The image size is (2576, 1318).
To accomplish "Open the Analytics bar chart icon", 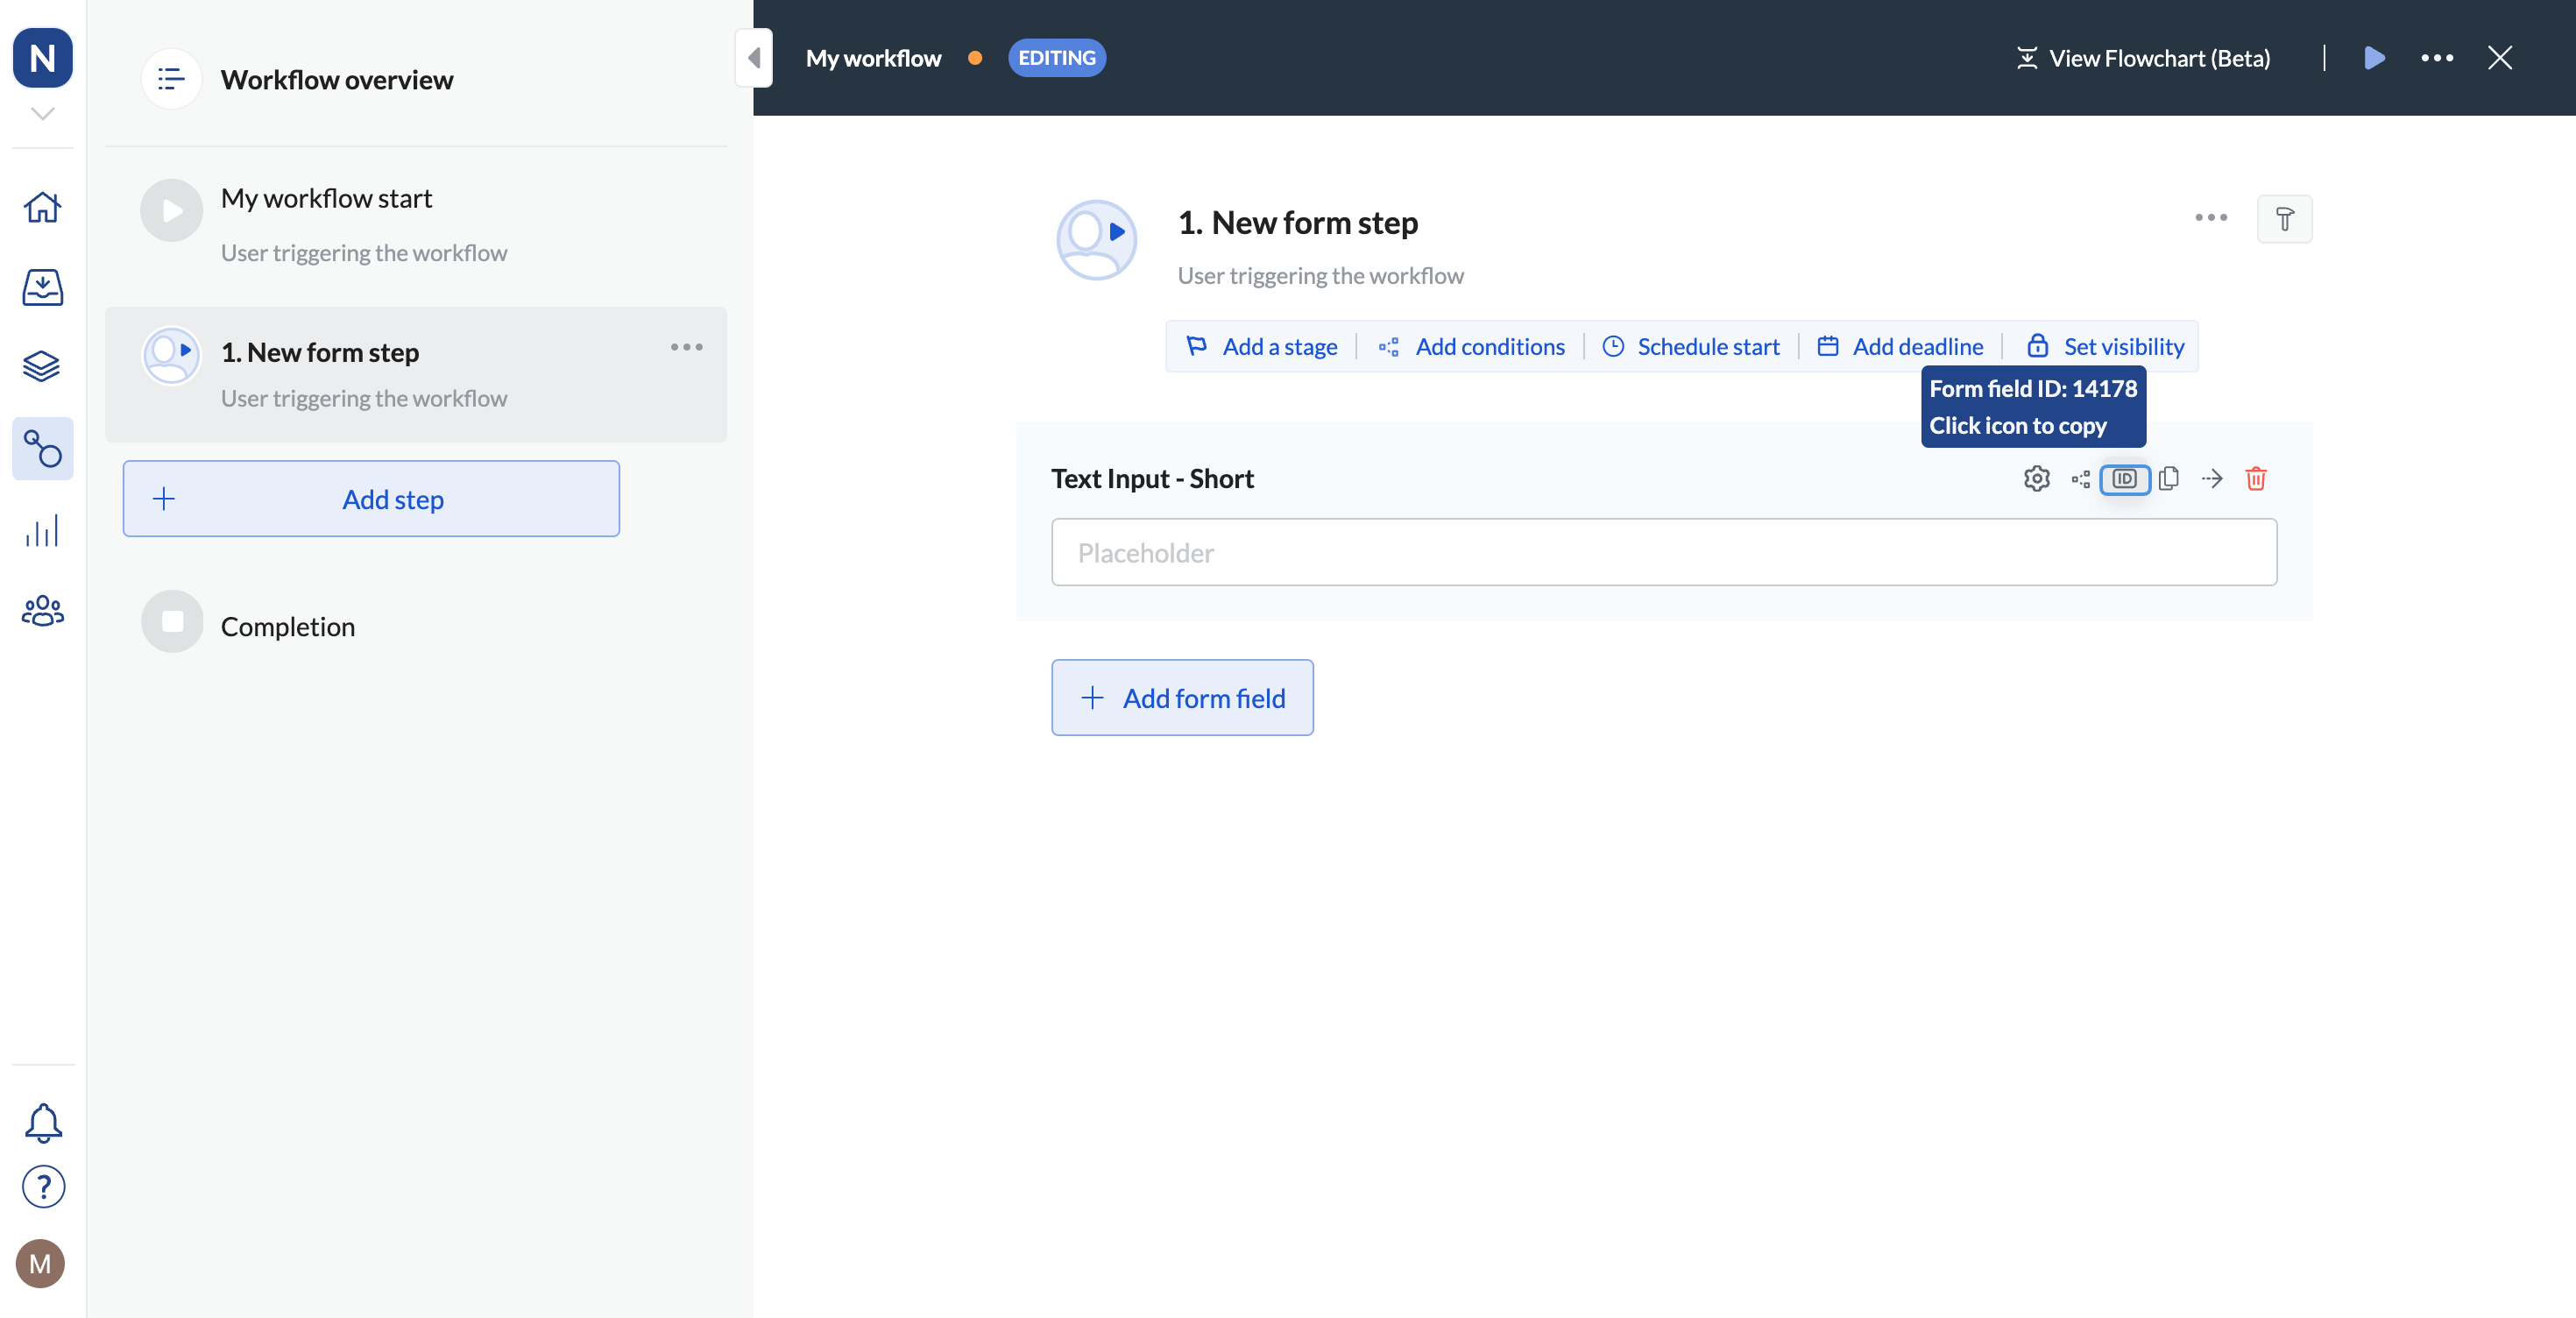I will pos(42,530).
